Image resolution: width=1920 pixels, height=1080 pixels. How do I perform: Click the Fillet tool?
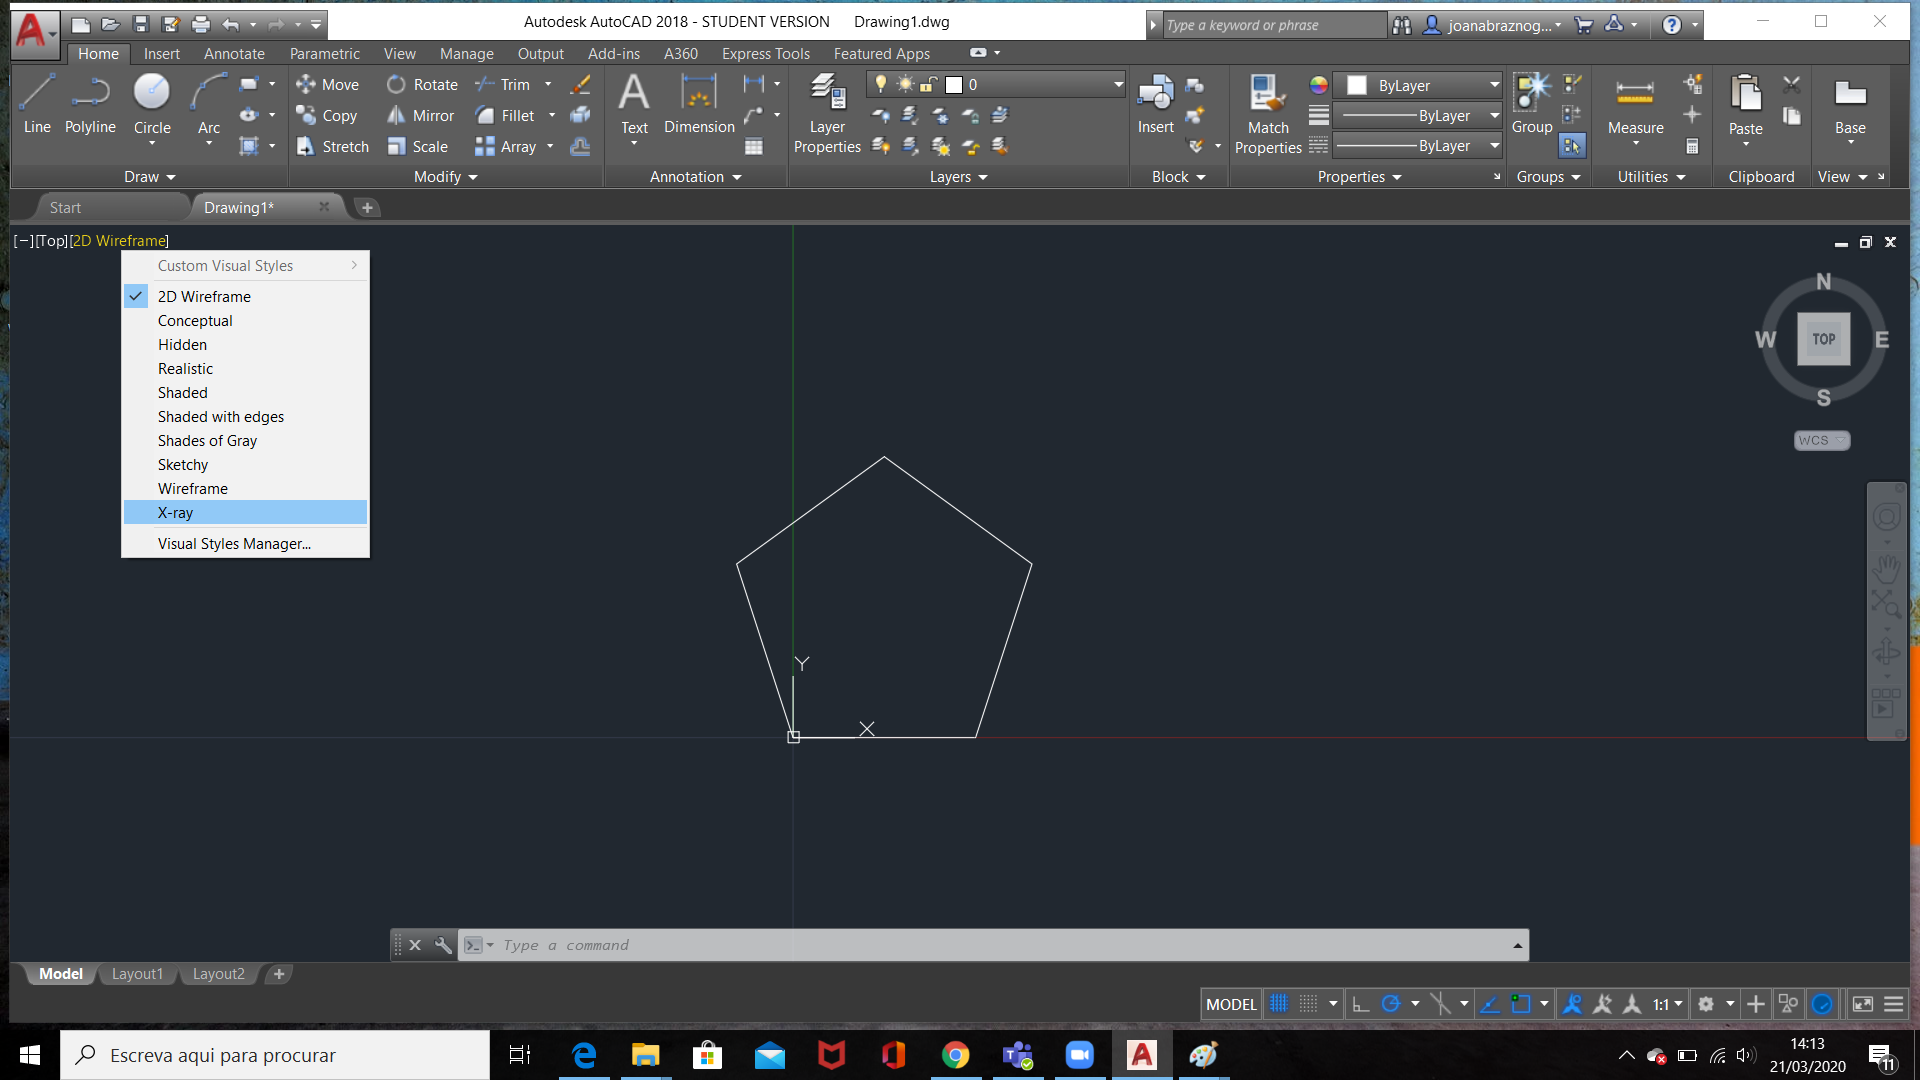pos(505,116)
